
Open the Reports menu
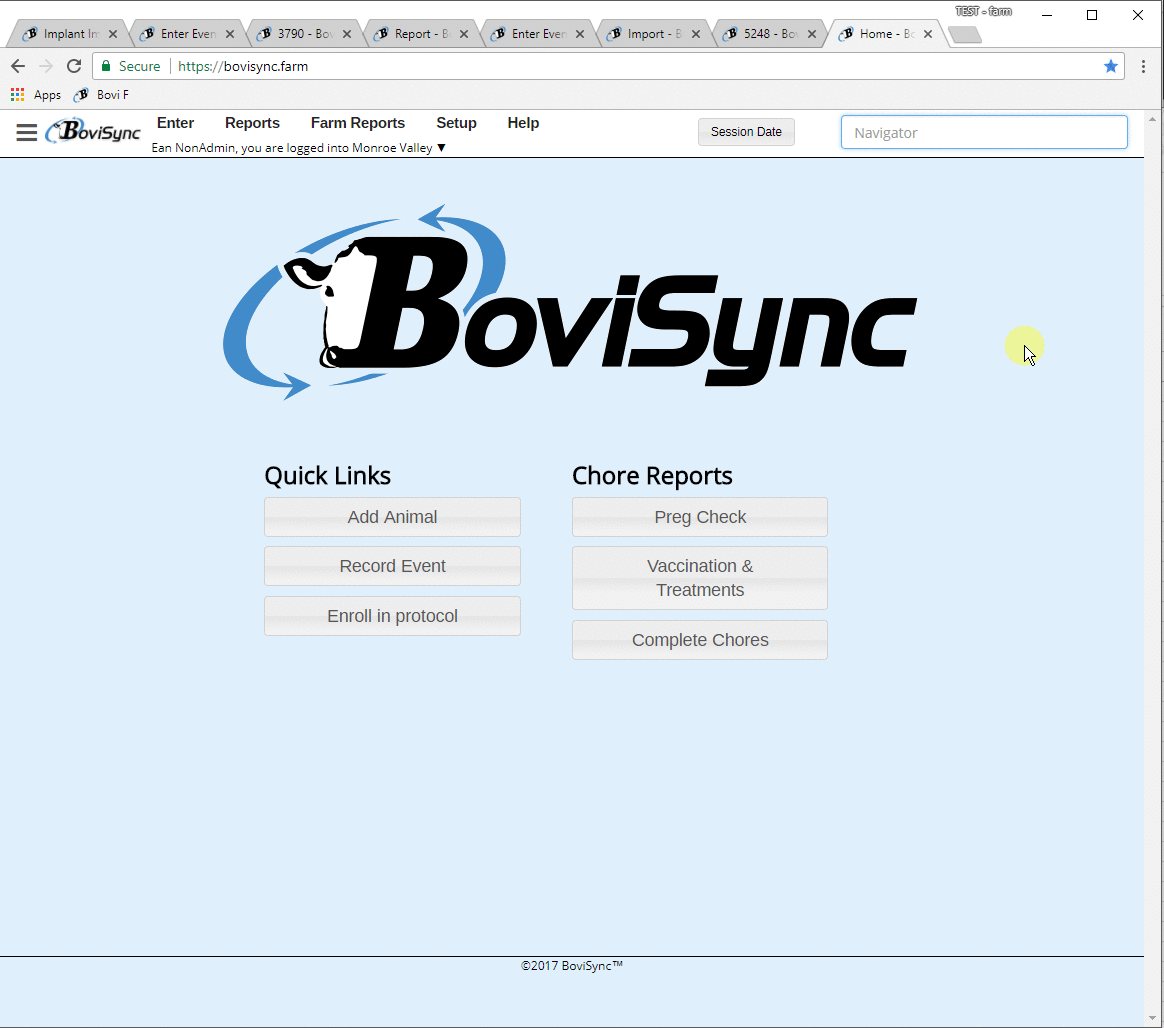tap(252, 123)
